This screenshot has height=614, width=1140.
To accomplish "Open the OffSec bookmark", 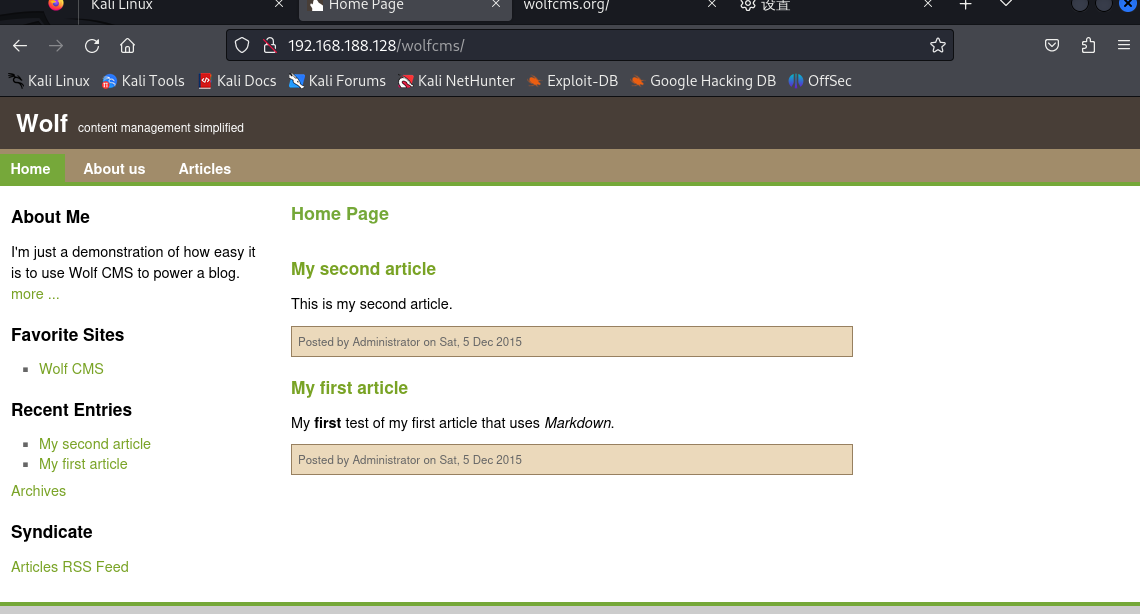I will 820,81.
